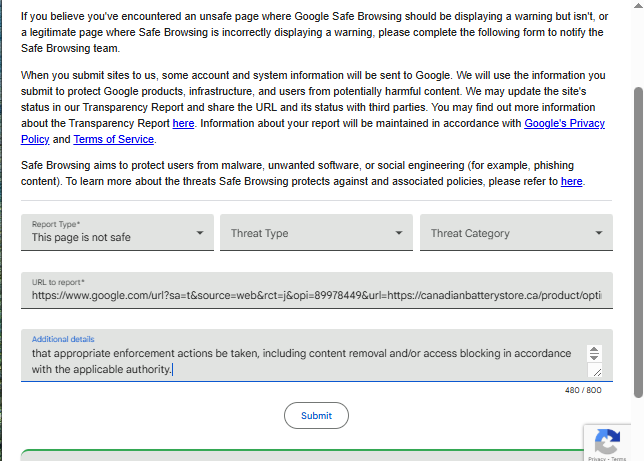Click the Additional details scroll stepper
This screenshot has width=644, height=461.
click(594, 353)
